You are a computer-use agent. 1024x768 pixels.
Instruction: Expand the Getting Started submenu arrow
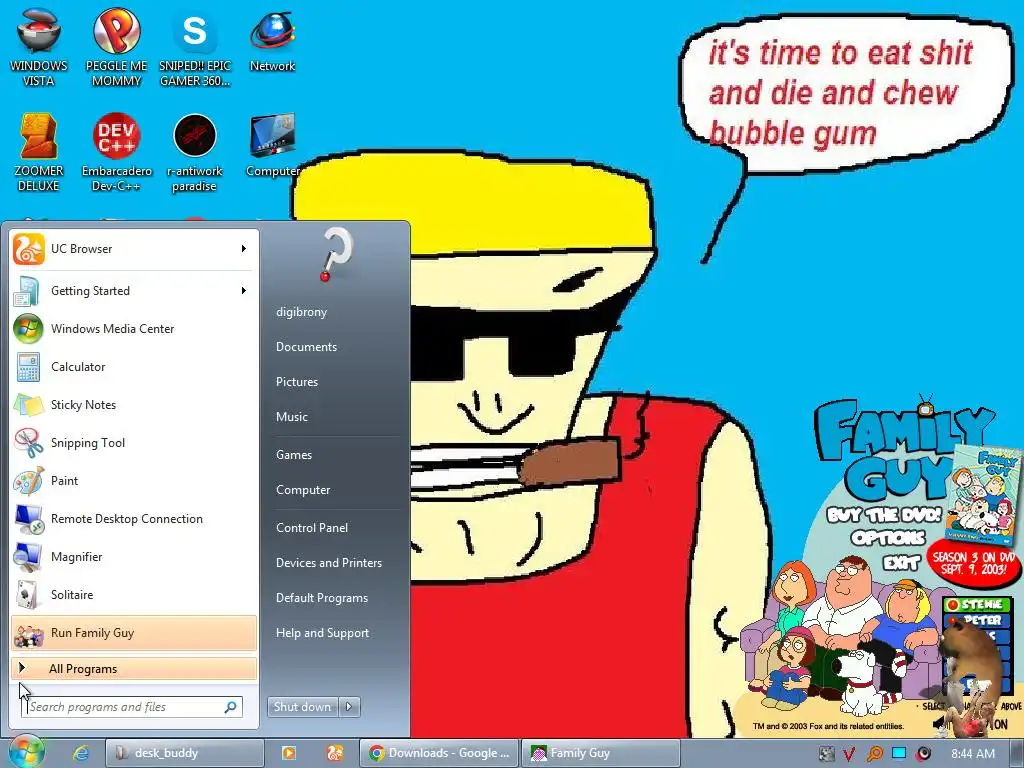244,291
